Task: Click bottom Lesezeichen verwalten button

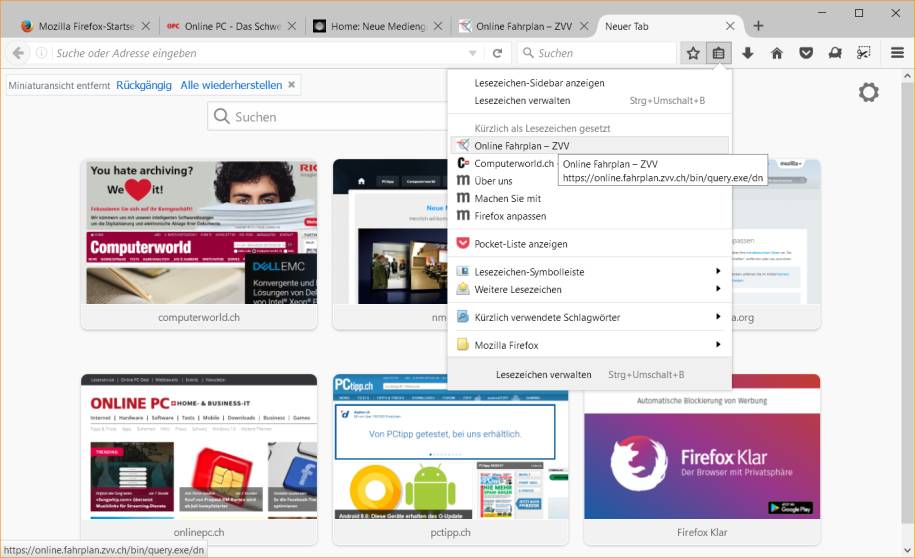Action: point(589,374)
